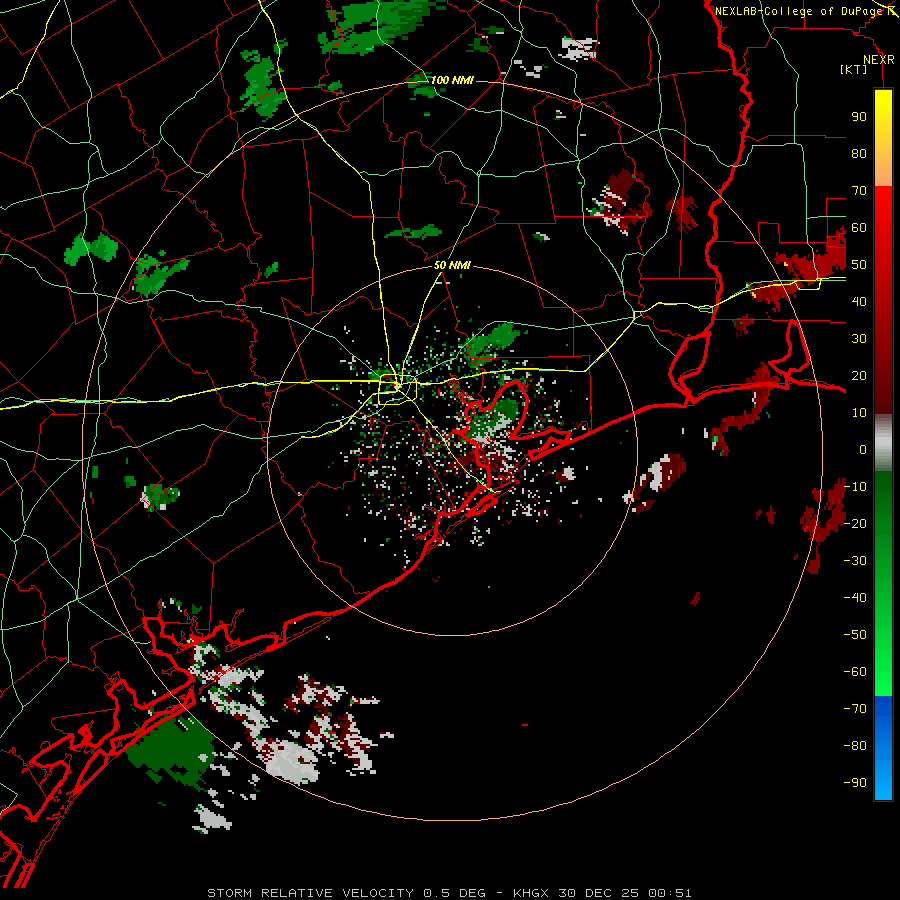Click the "30 DEC 25" date in caption
900x900 pixels.
[x=599, y=893]
